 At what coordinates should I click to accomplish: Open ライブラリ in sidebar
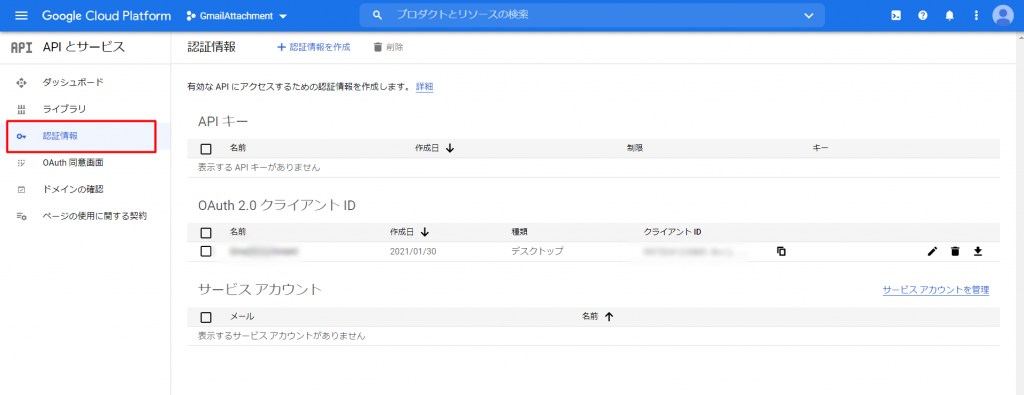[x=64, y=109]
